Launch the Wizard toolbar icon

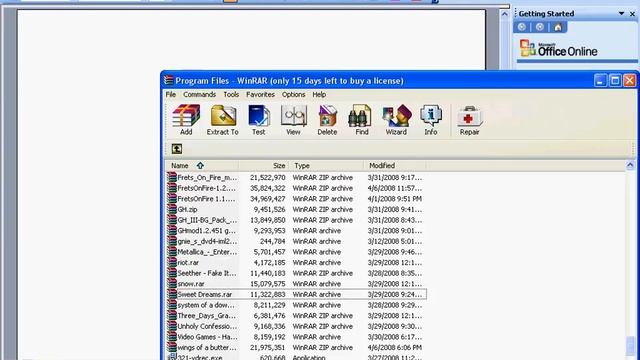pyautogui.click(x=396, y=120)
